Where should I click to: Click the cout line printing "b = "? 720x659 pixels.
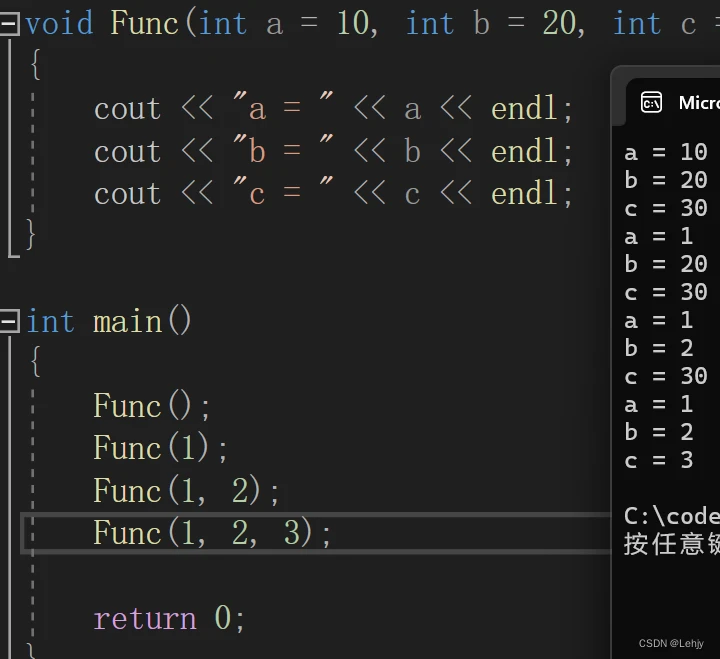(333, 151)
